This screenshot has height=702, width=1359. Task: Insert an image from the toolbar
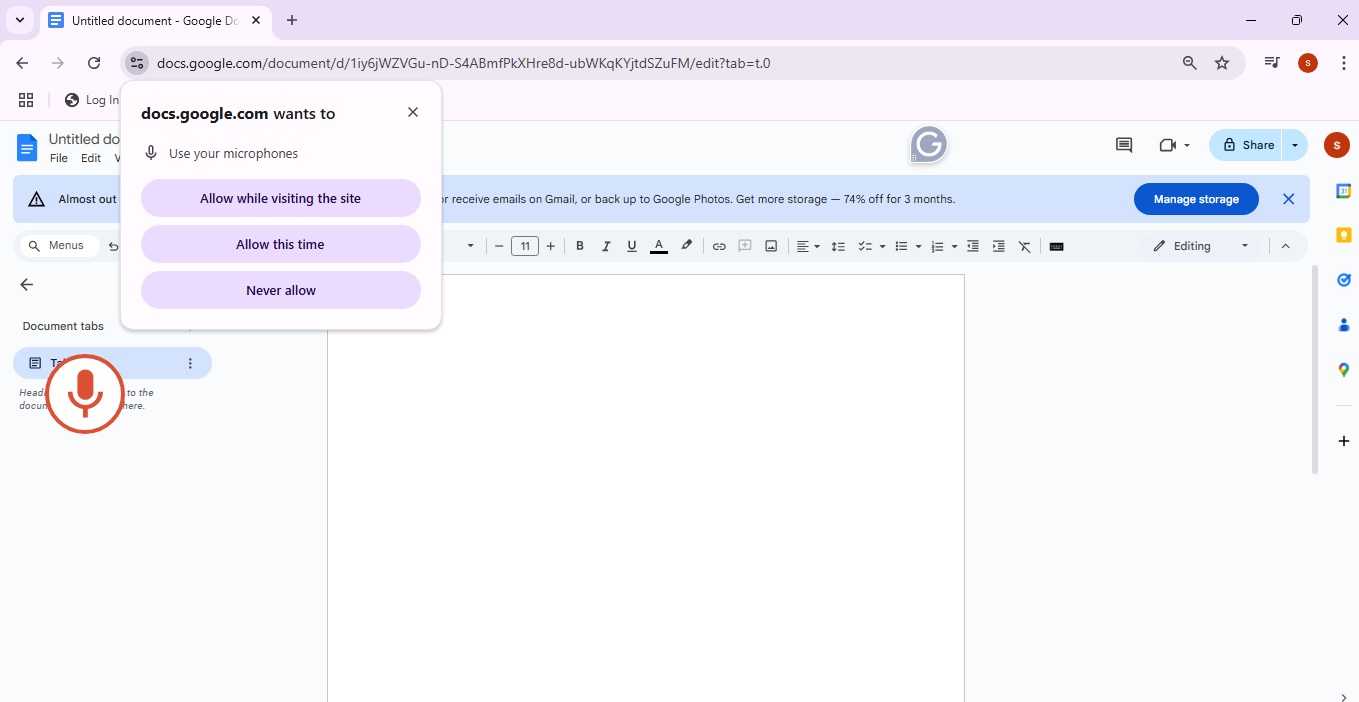click(x=771, y=246)
